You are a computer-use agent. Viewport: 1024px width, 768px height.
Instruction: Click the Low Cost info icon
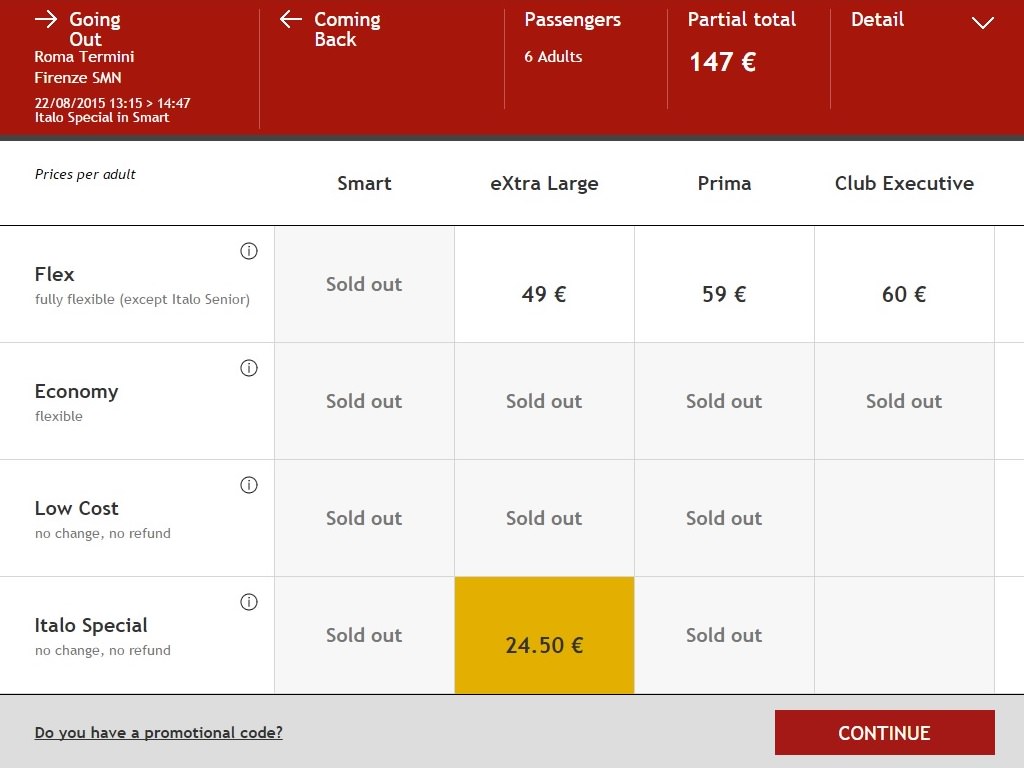[249, 485]
